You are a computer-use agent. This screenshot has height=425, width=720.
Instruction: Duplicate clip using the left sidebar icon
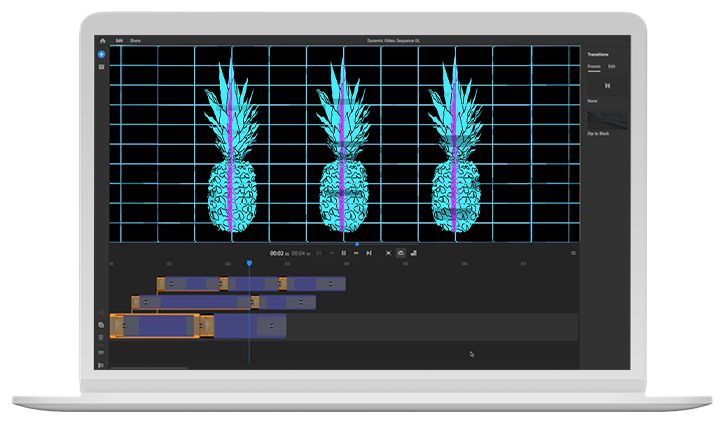(x=101, y=325)
